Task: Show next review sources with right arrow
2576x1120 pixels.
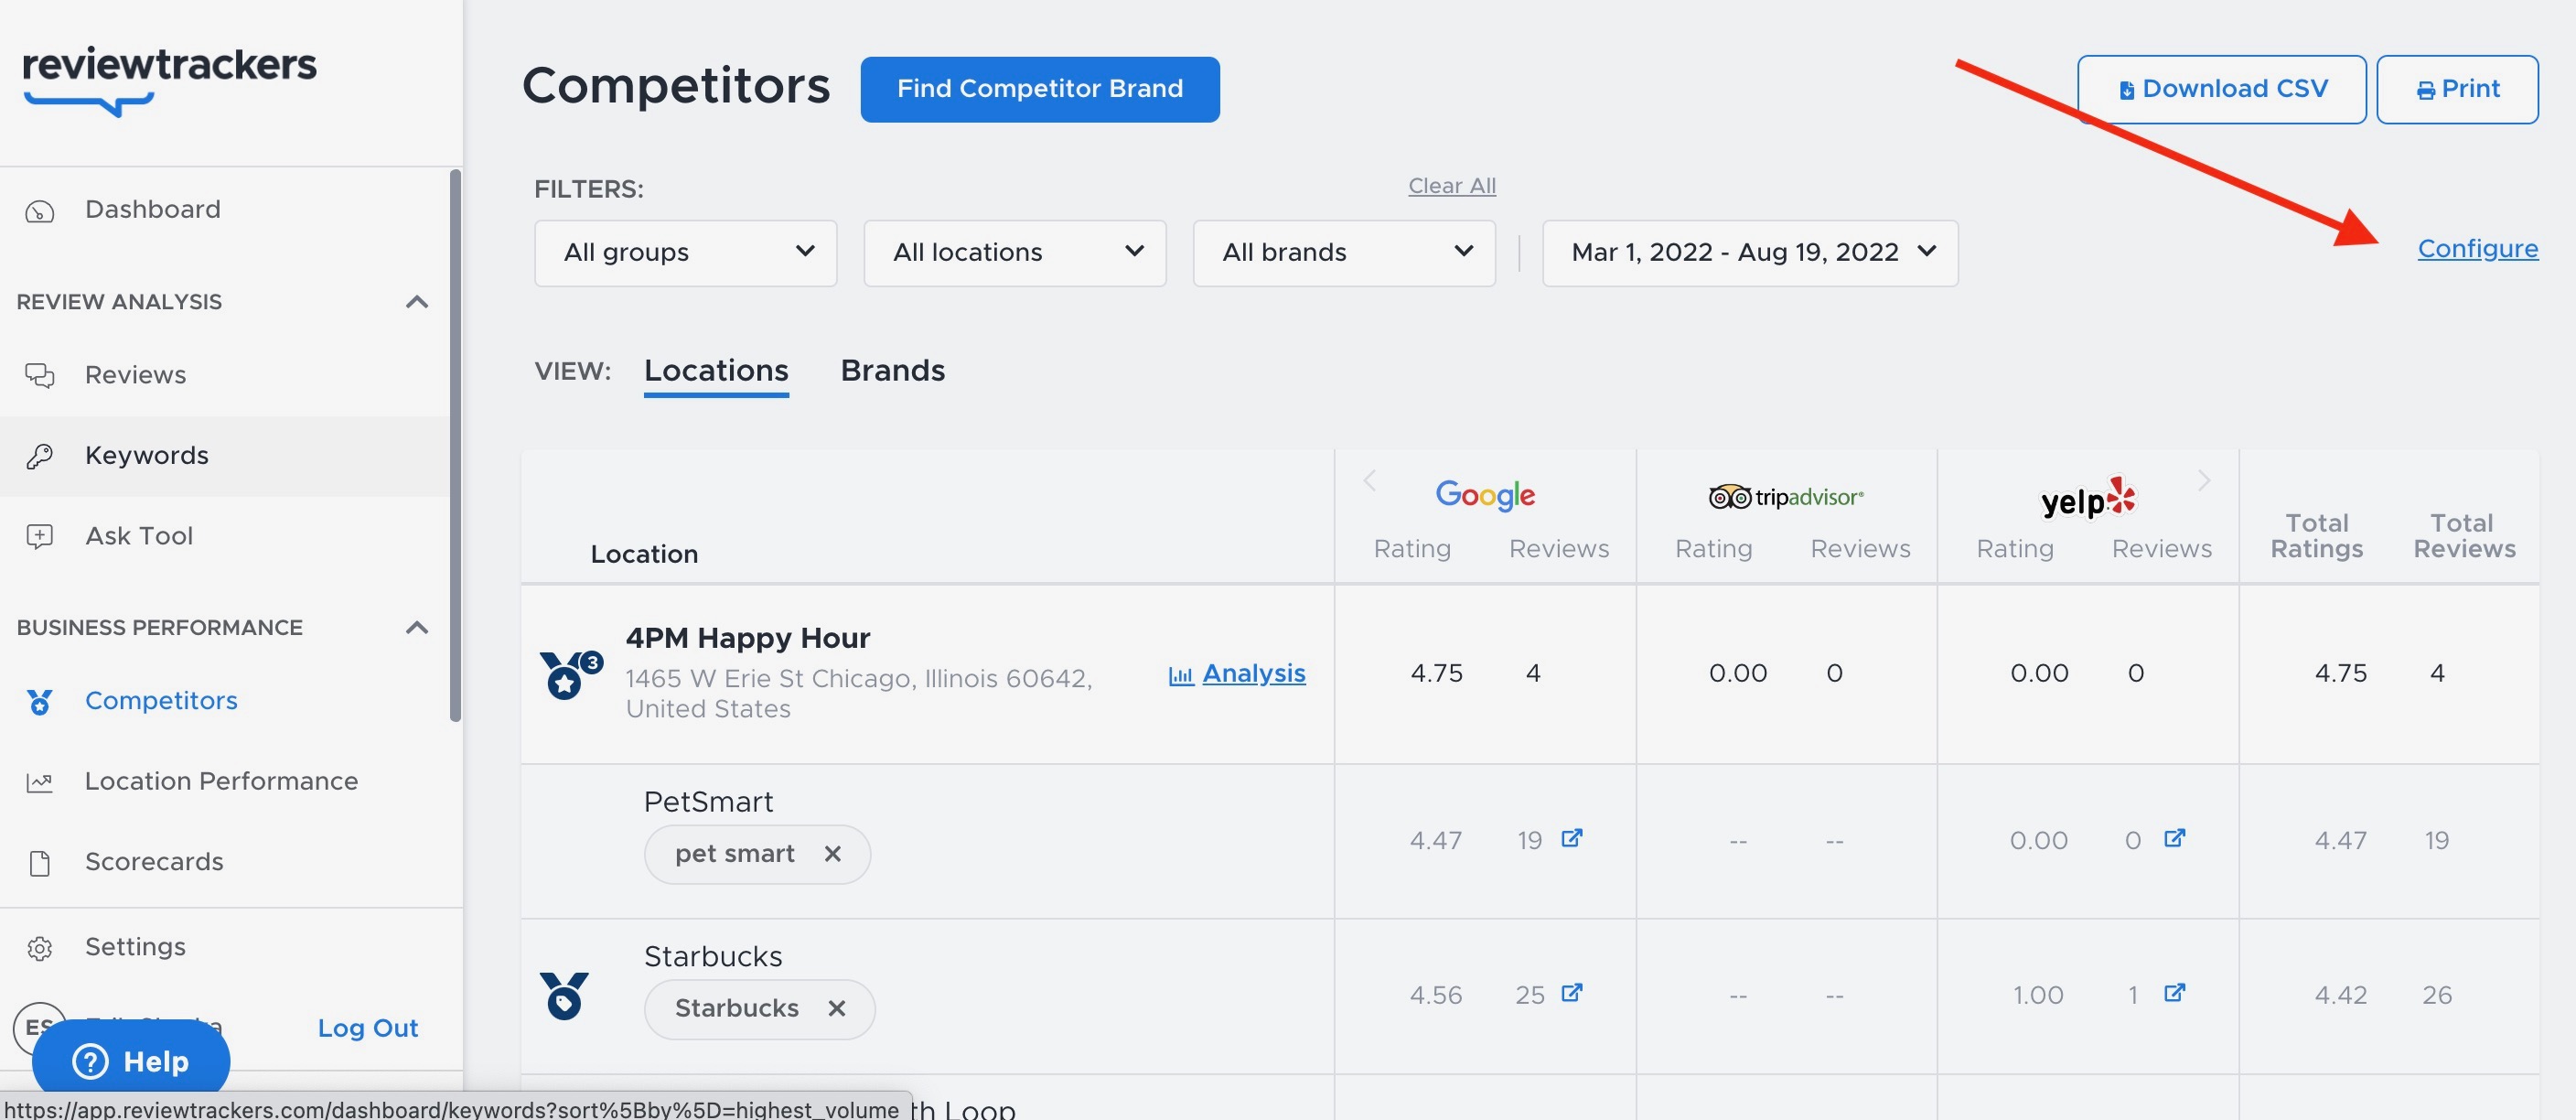Action: [x=2204, y=481]
